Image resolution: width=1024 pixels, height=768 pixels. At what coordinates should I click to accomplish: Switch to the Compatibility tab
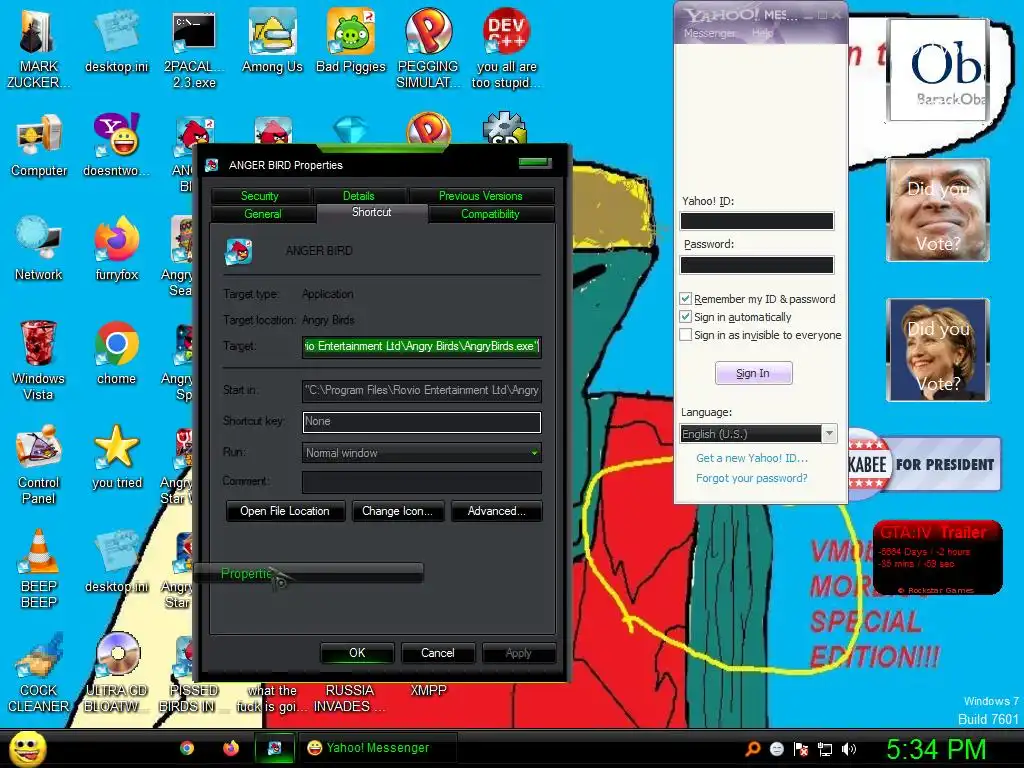click(490, 214)
